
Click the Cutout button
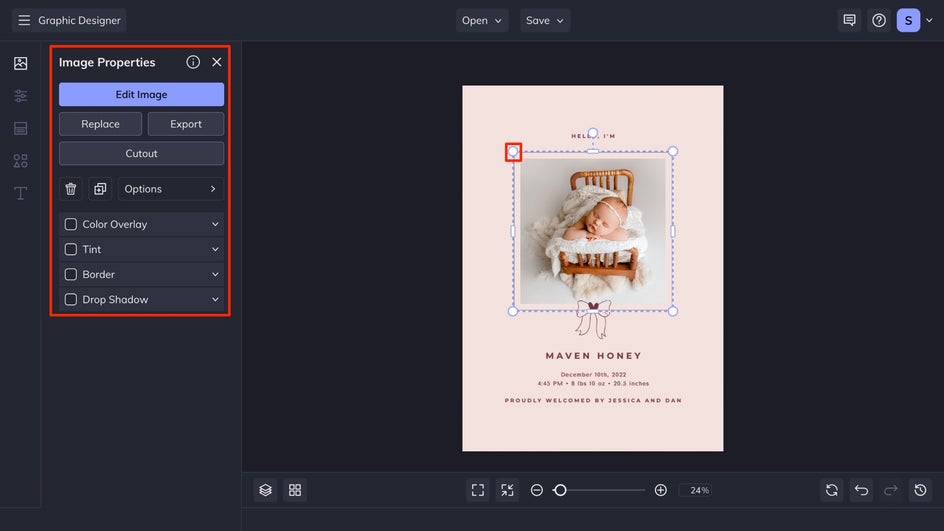(141, 154)
